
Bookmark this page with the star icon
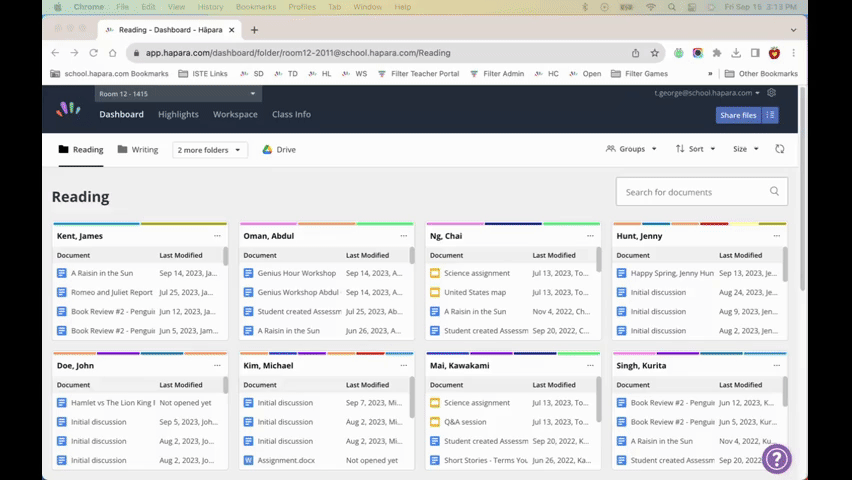pos(655,53)
